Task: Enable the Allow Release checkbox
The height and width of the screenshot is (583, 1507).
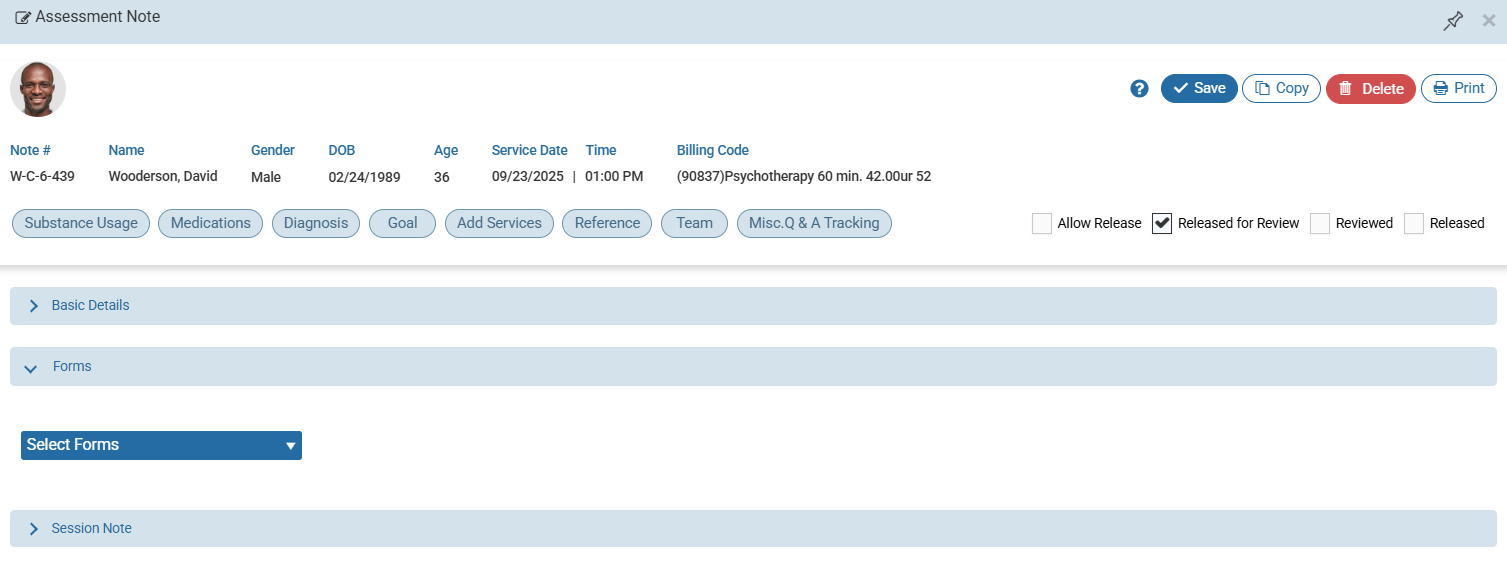Action: 1041,223
